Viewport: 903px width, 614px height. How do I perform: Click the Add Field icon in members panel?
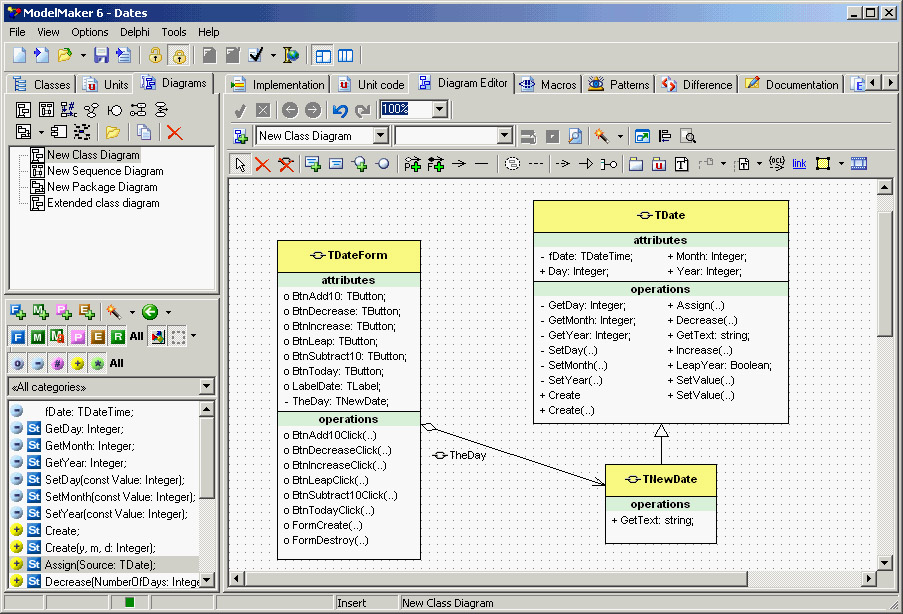click(19, 312)
